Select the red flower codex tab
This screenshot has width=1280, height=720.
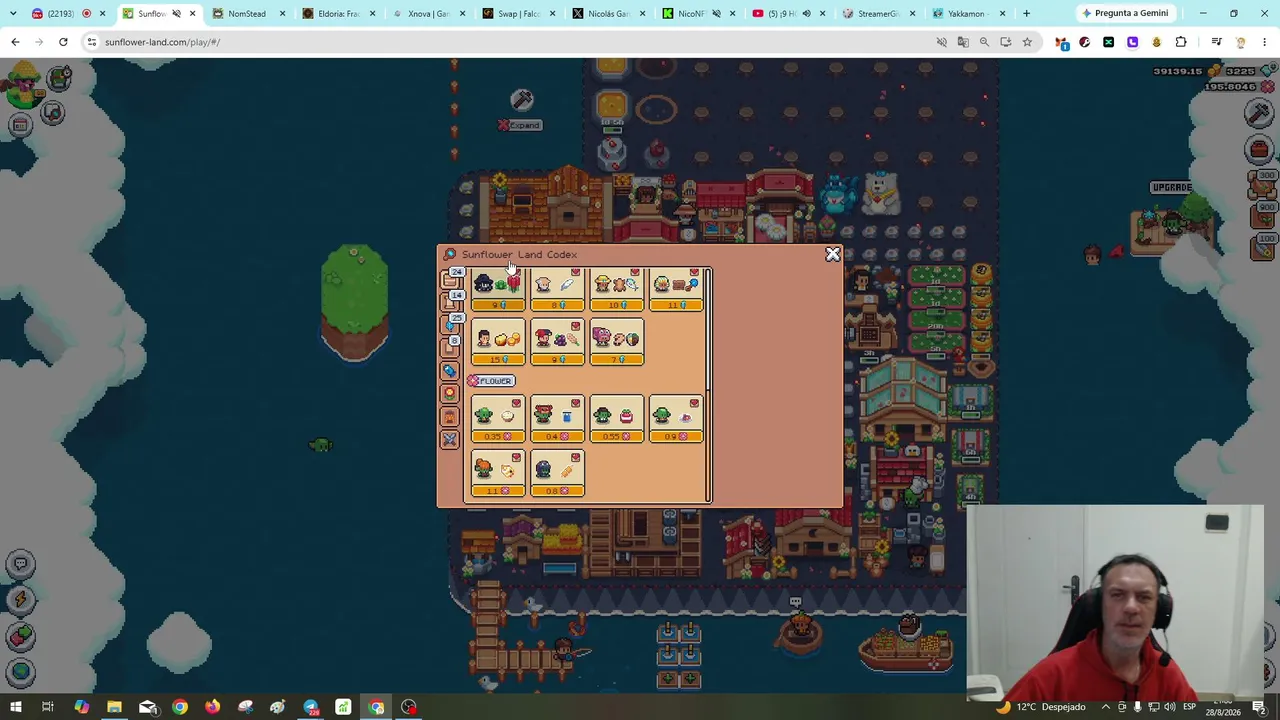(x=450, y=394)
